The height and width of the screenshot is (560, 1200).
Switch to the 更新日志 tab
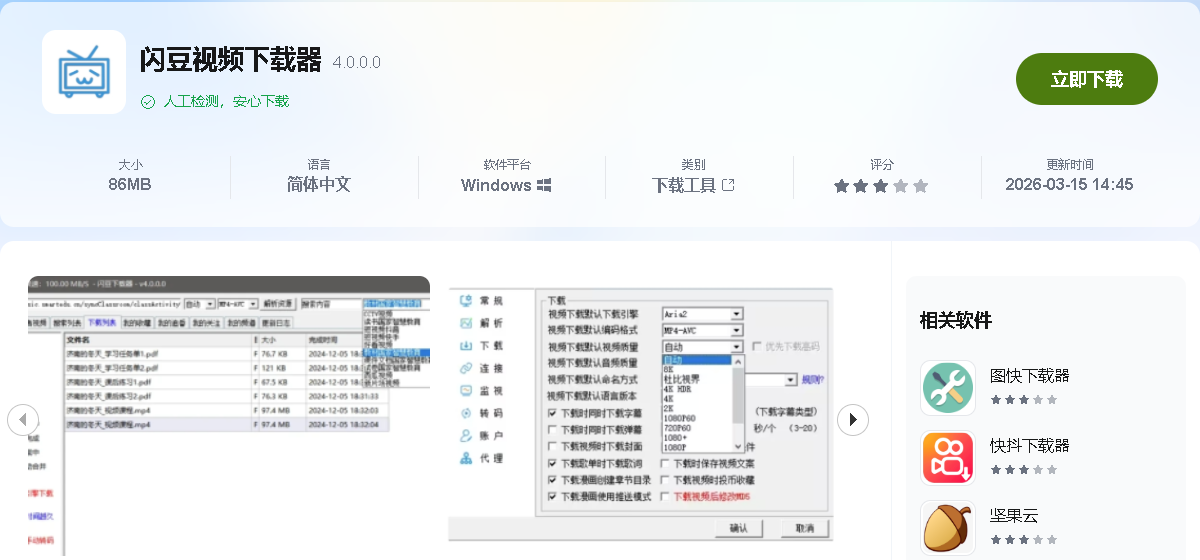276,323
